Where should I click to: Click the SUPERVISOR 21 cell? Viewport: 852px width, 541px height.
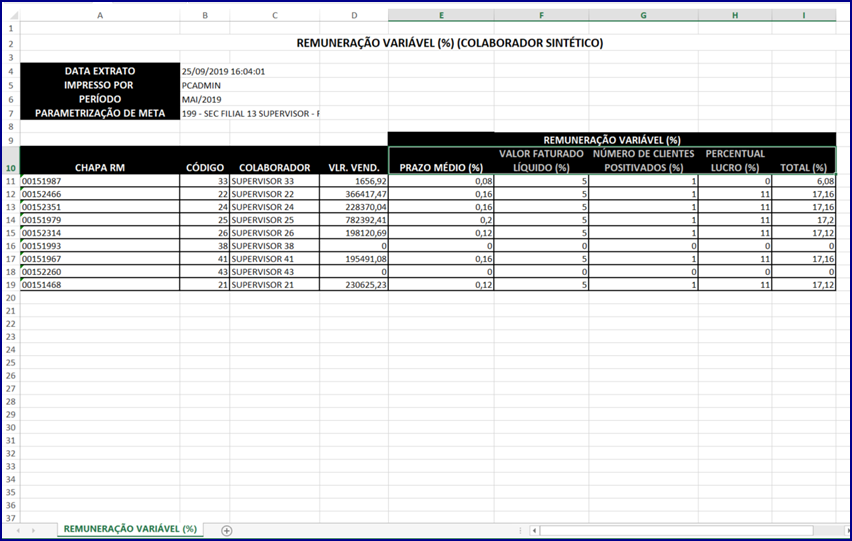pyautogui.click(x=274, y=285)
